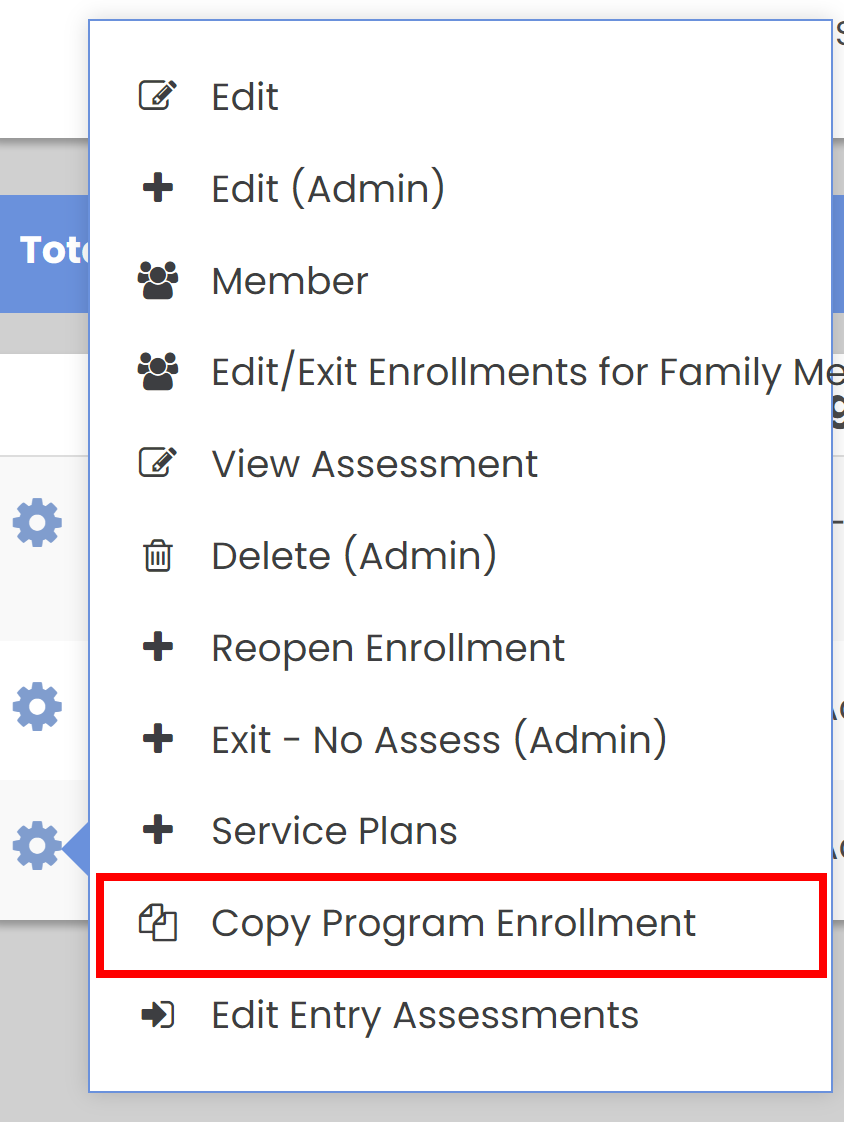
Task: Choose Edit (Admin) menu entry
Action: click(x=328, y=189)
